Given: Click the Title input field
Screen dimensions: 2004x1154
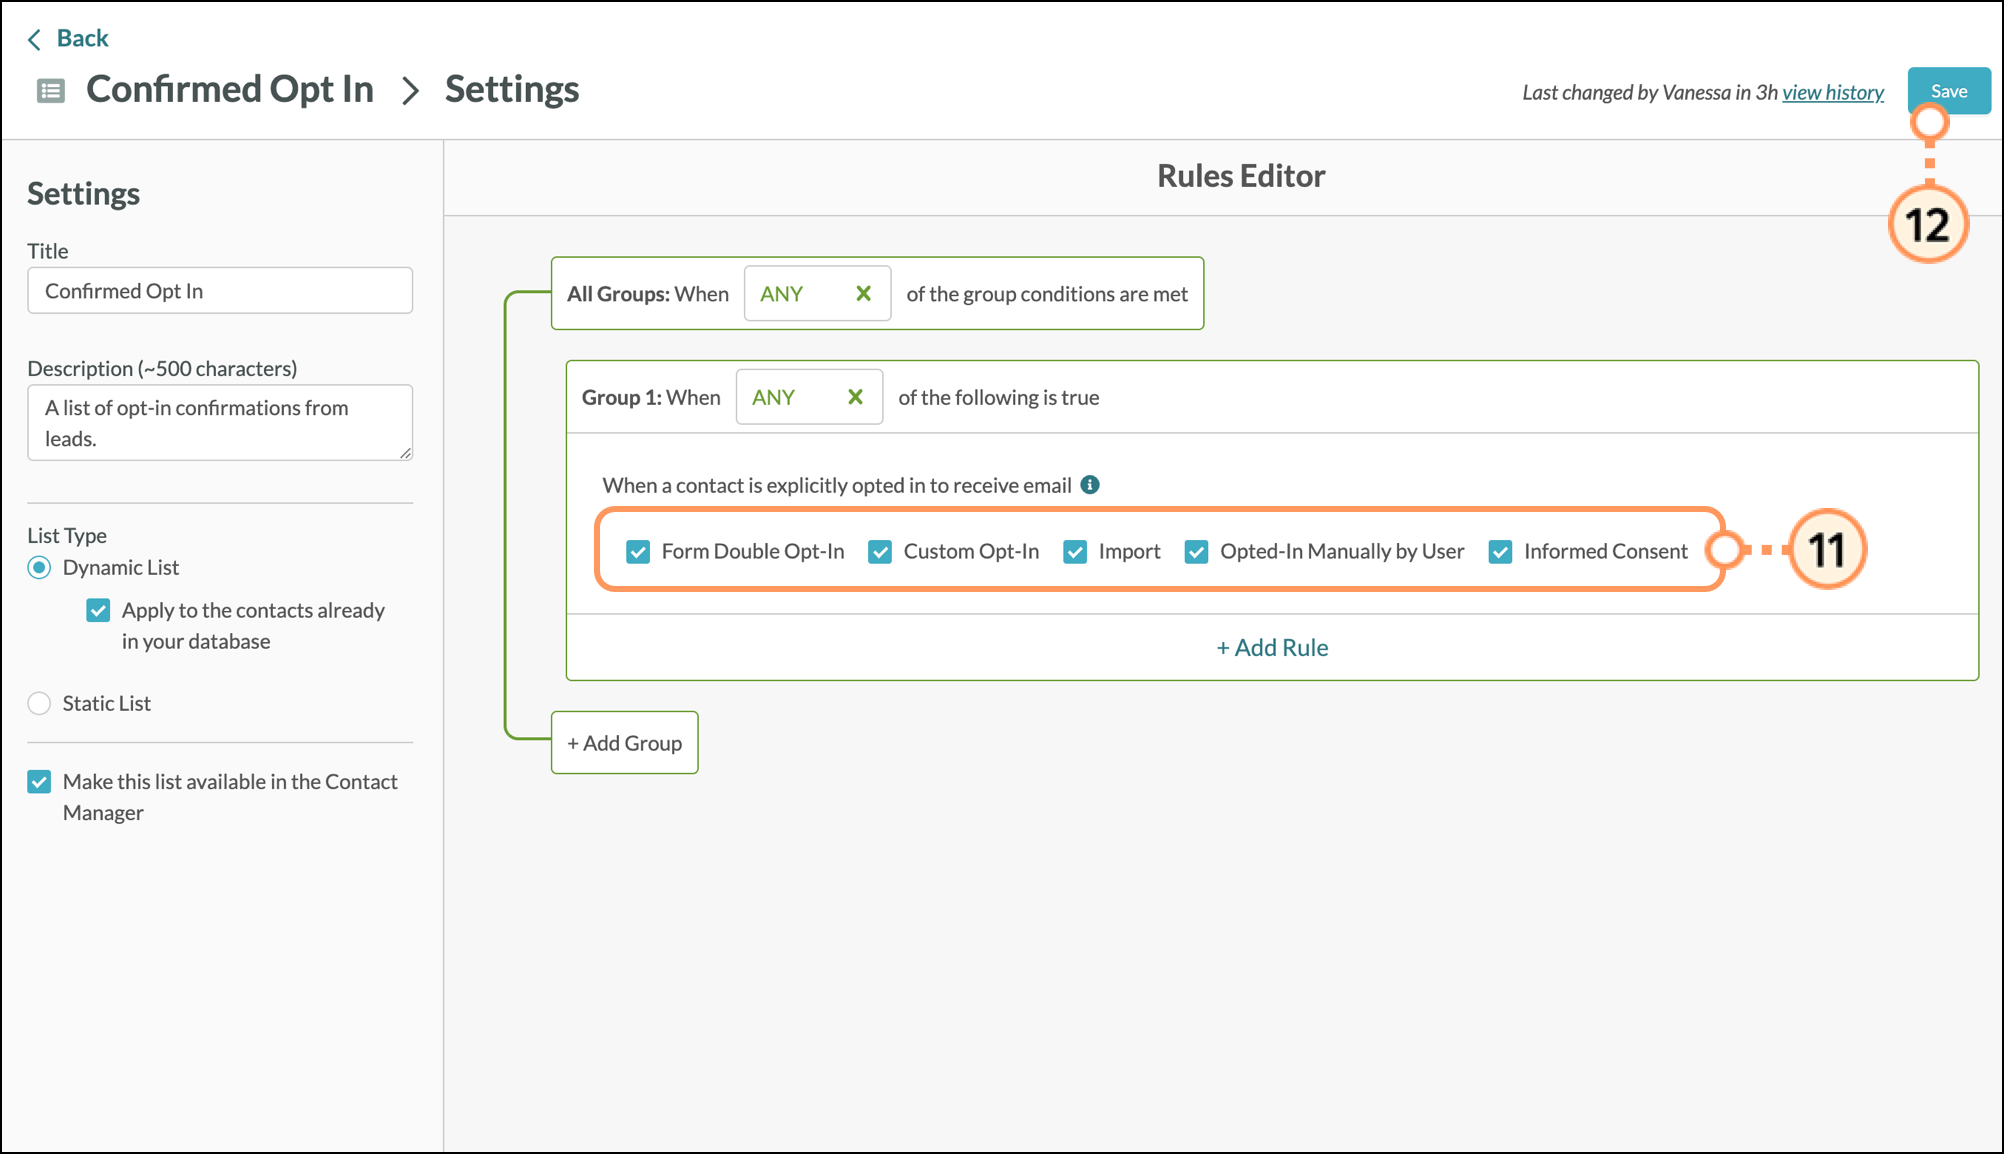Looking at the screenshot, I should pyautogui.click(x=220, y=291).
